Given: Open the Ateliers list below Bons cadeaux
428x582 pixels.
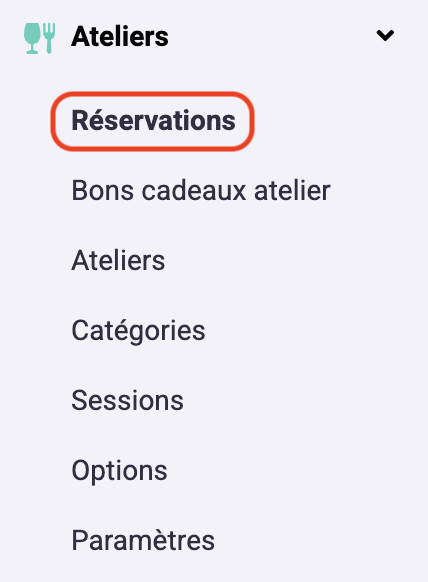Looking at the screenshot, I should (x=118, y=260).
